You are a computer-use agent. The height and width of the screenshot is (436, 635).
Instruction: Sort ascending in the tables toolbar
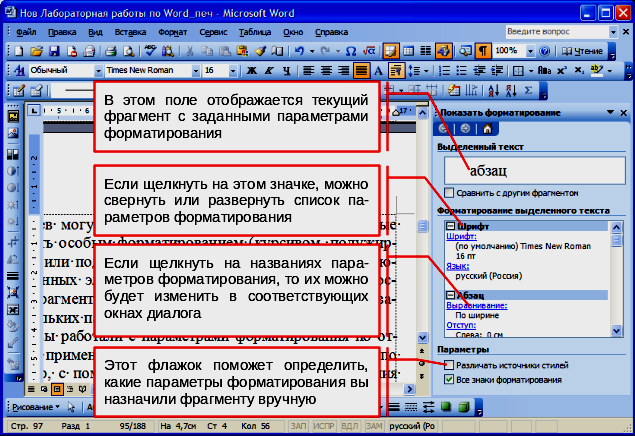493,90
